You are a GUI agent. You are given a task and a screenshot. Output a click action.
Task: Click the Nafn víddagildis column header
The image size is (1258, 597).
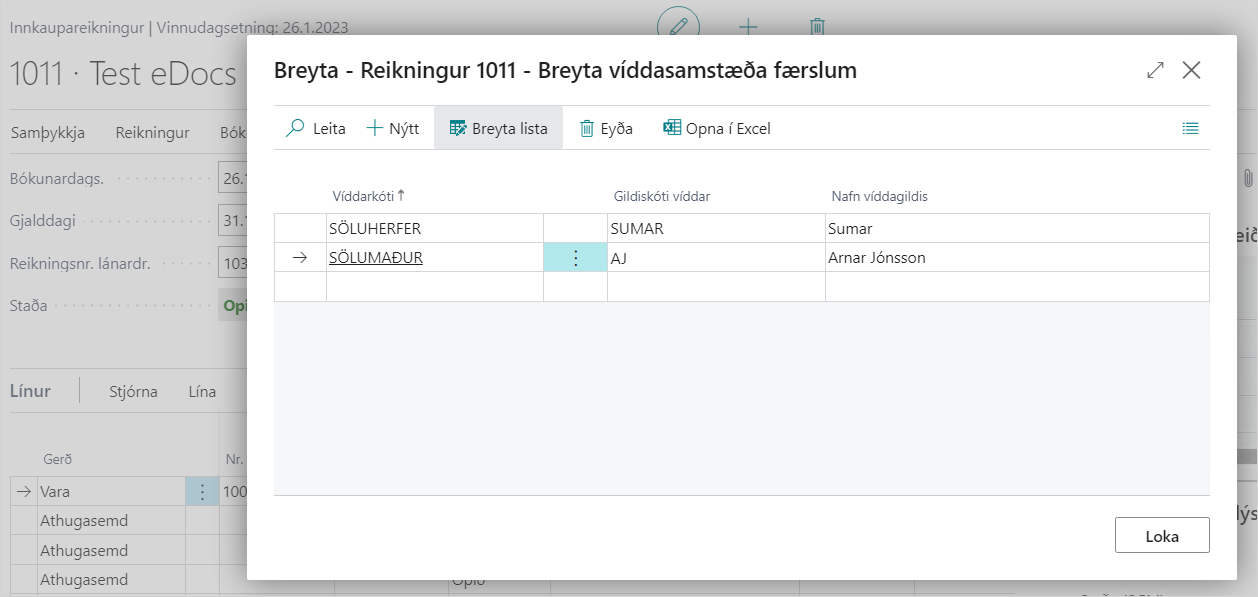point(880,196)
